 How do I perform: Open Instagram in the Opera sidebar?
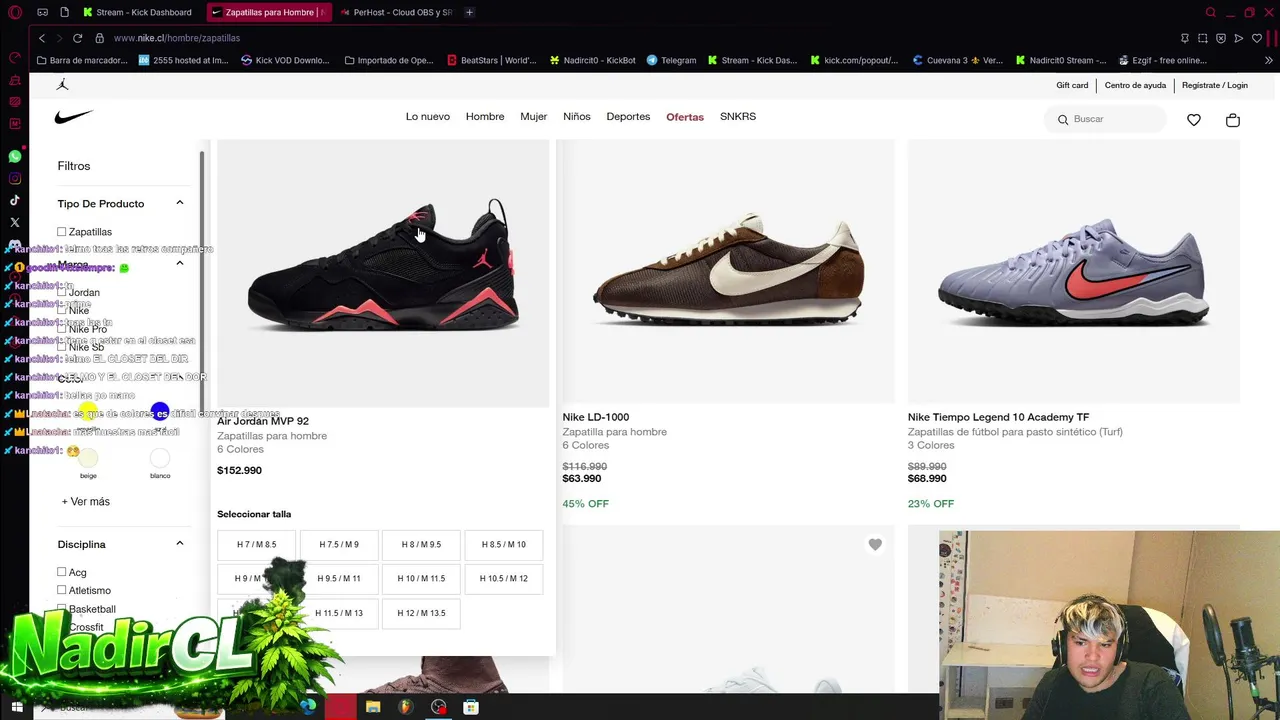14,179
